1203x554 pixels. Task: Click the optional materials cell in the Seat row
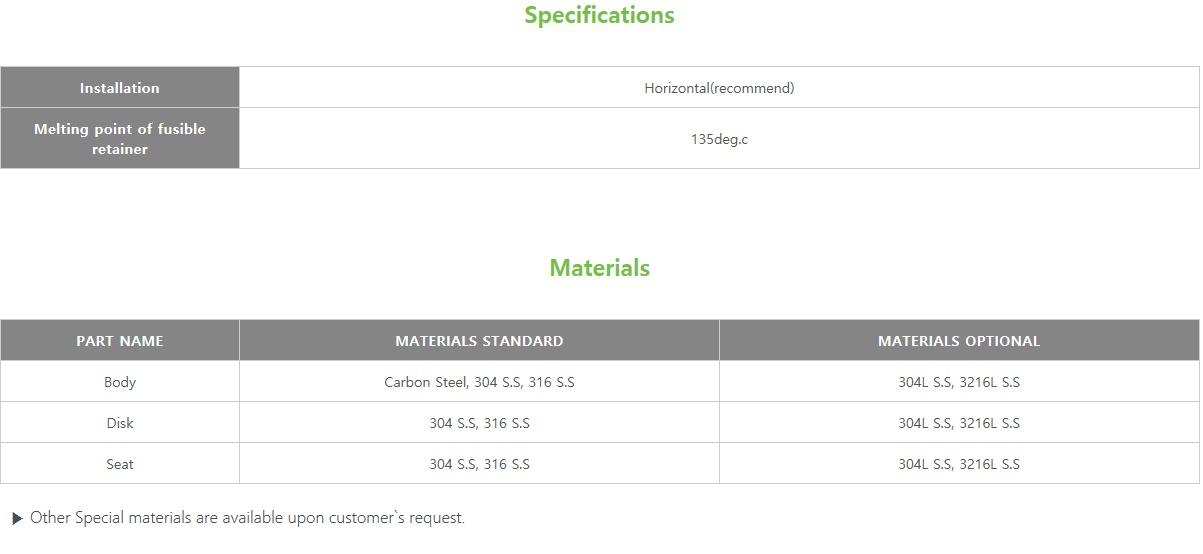(x=959, y=464)
